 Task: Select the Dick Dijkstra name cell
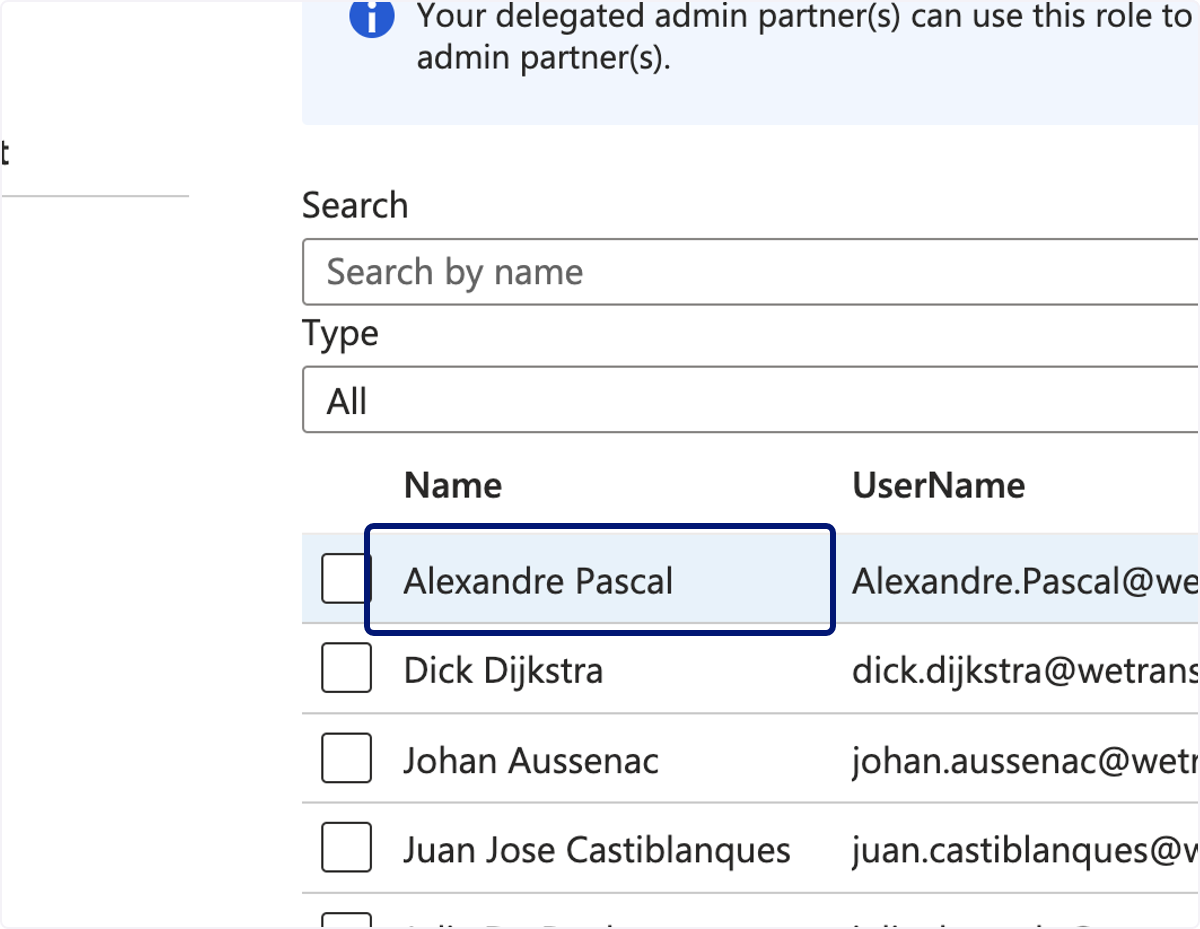[503, 670]
